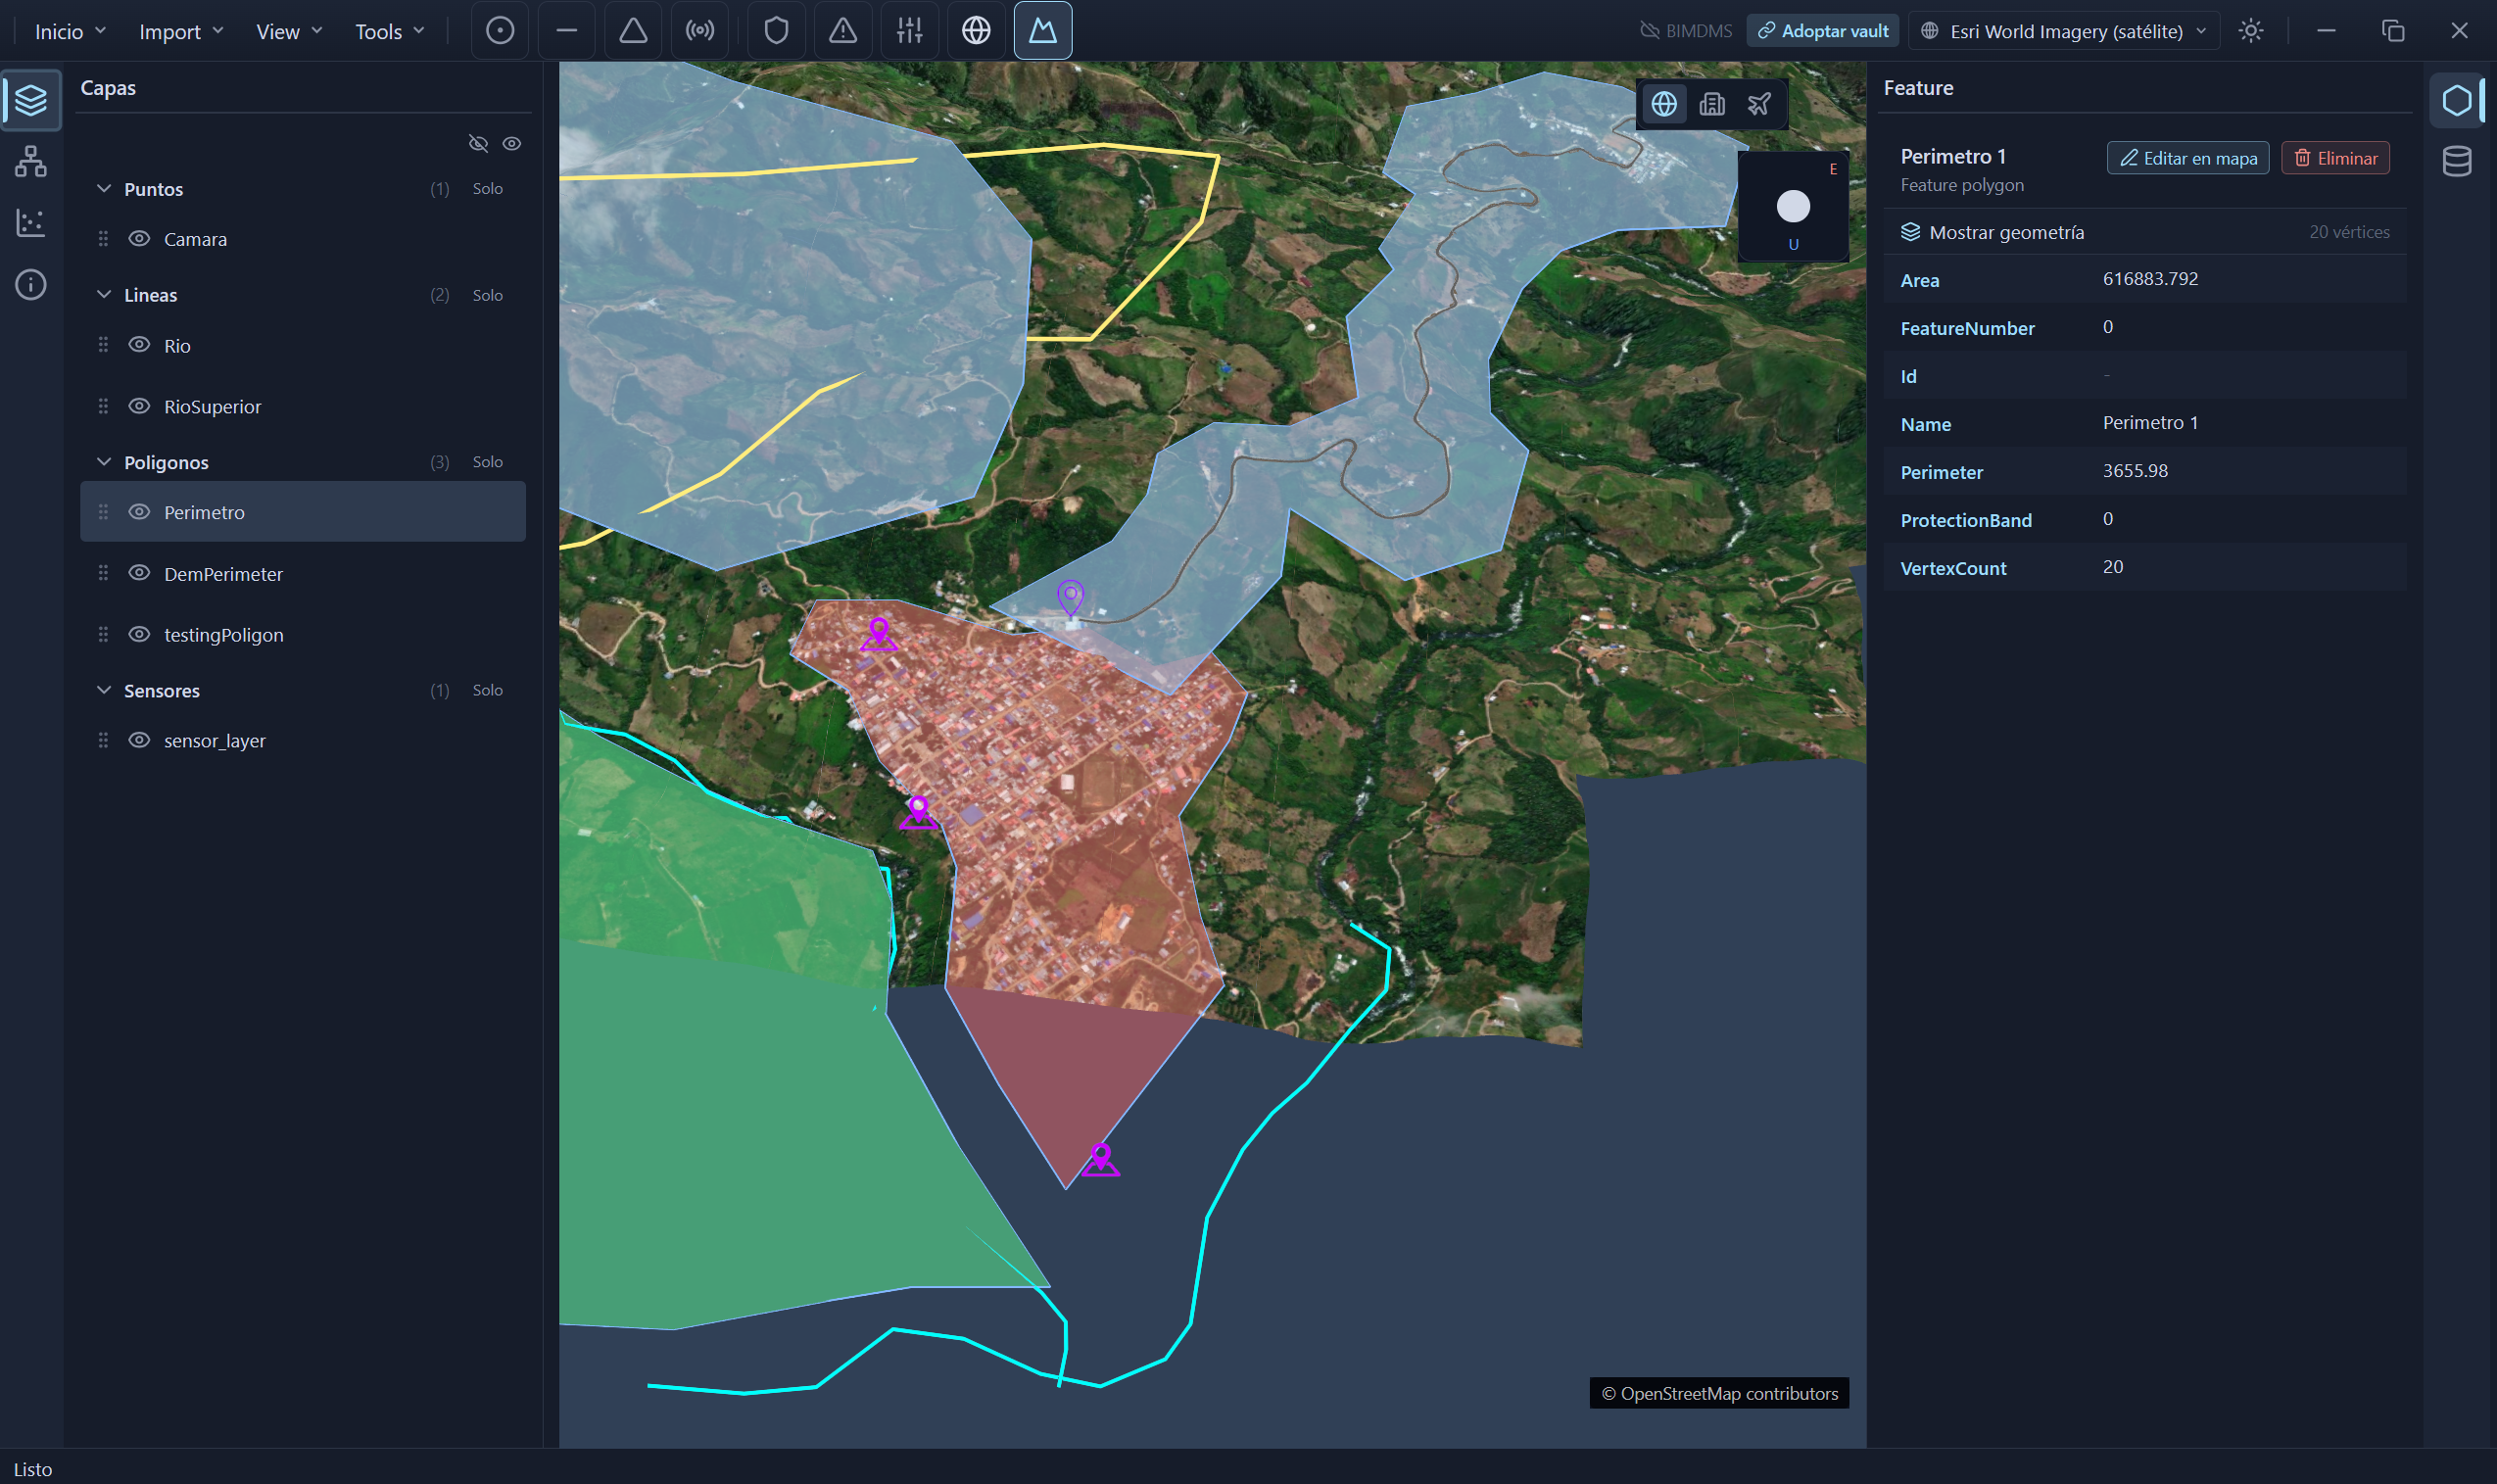This screenshot has height=1484, width=2497.
Task: Select the DemPerimeter layer row
Action: point(303,574)
